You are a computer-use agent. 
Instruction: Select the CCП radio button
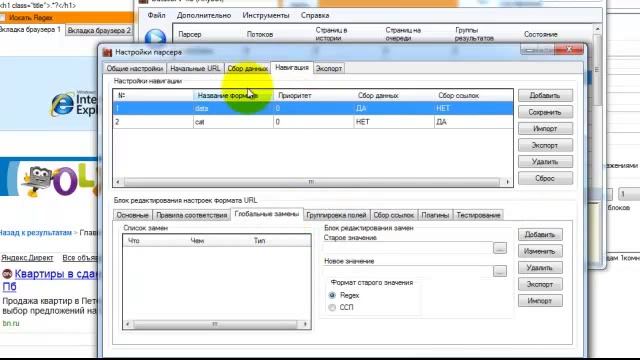pos(332,307)
